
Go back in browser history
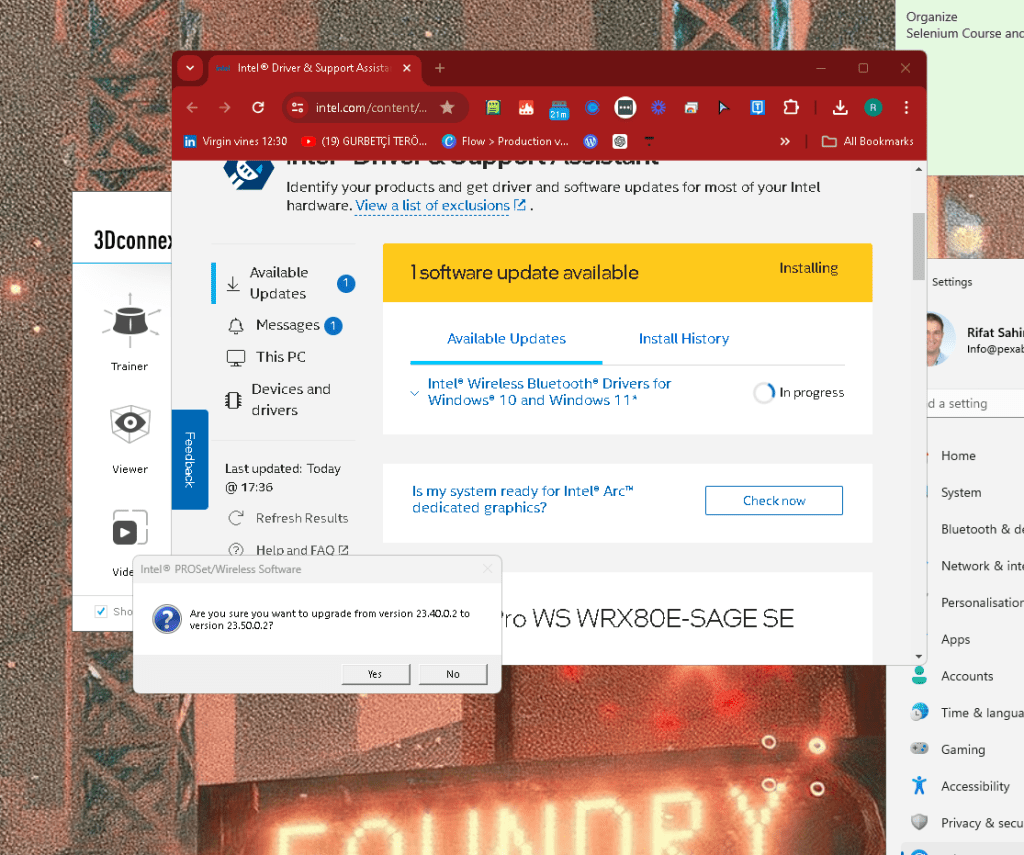192,107
